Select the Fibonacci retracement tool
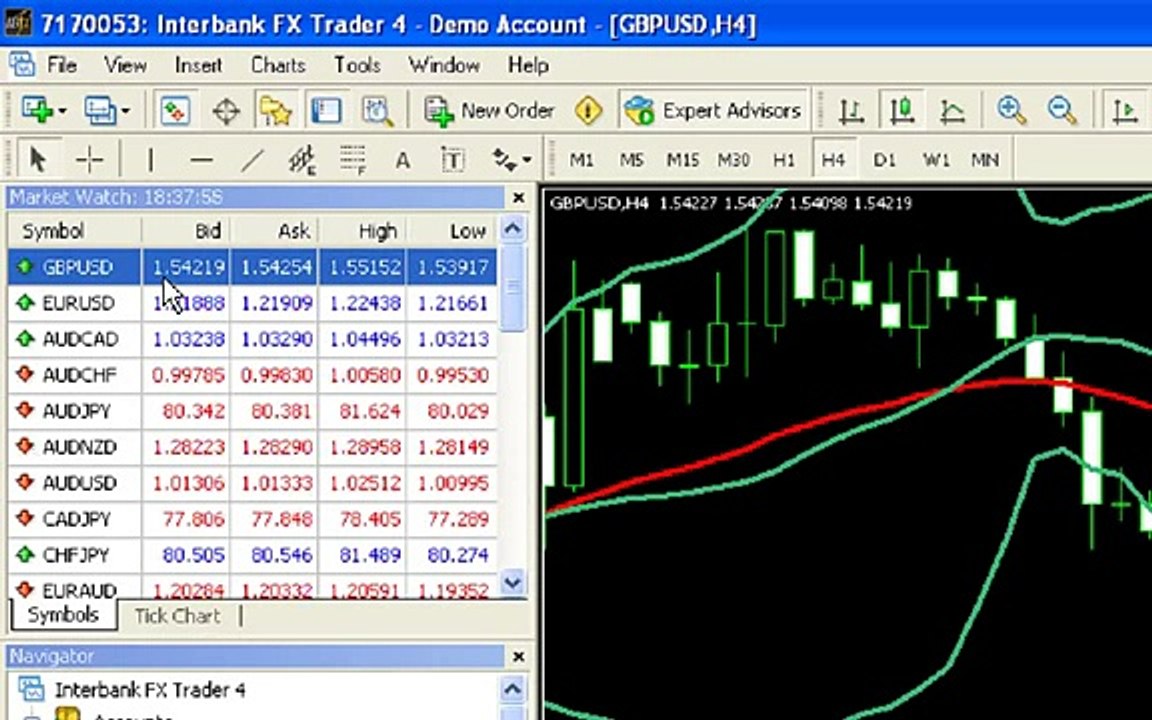The width and height of the screenshot is (1152, 720). [x=353, y=159]
